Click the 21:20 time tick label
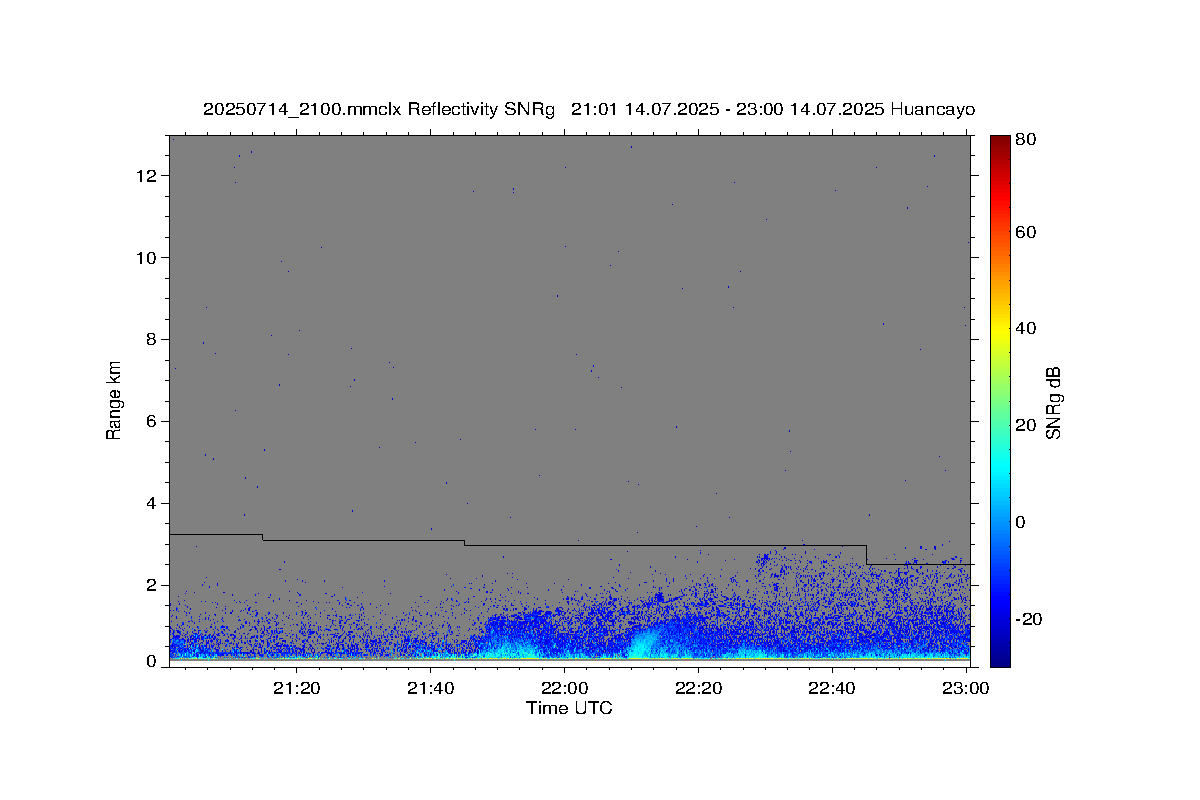 (x=296, y=688)
